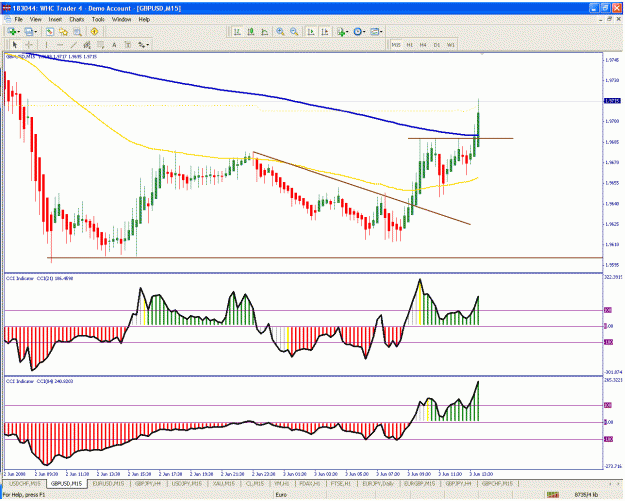Select the Cursor arrow tool
The height and width of the screenshot is (501, 625).
pos(15,45)
